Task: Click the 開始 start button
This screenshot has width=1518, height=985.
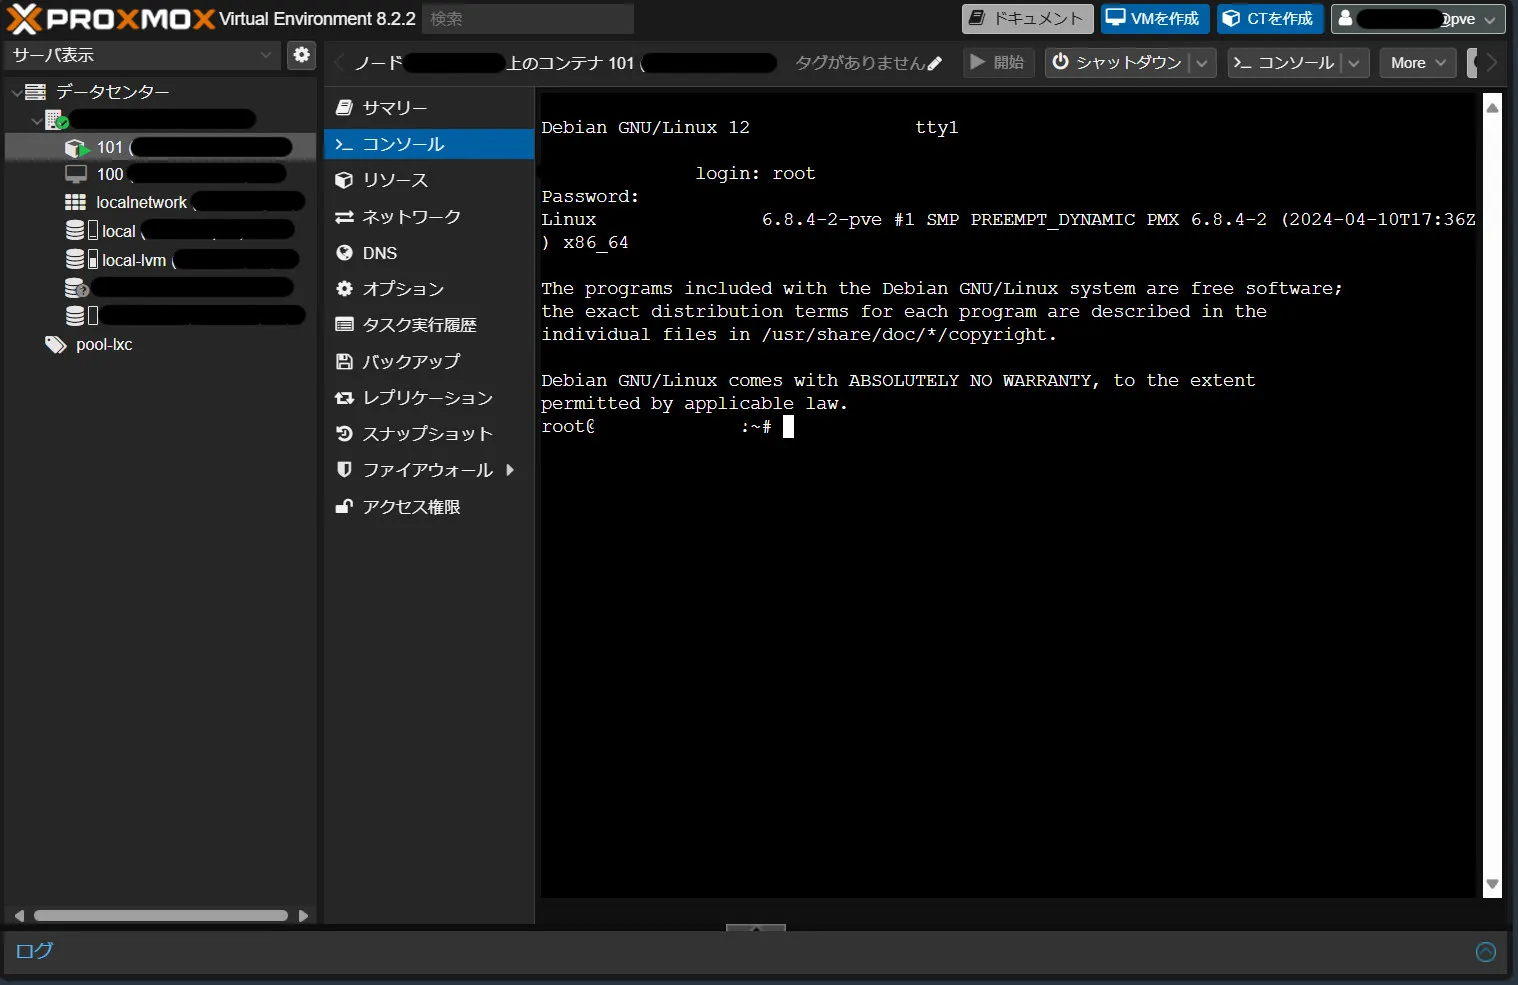Action: pyautogui.click(x=998, y=62)
